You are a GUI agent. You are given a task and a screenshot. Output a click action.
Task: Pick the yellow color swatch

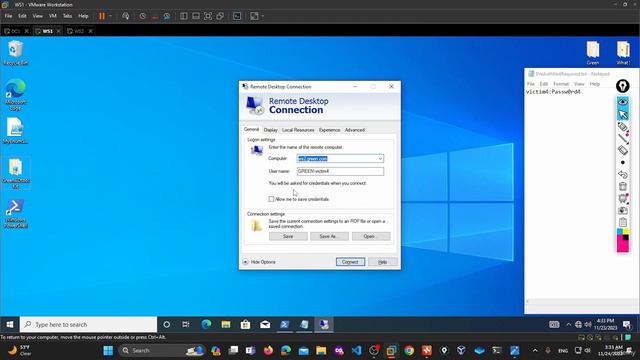pyautogui.click(x=626, y=232)
